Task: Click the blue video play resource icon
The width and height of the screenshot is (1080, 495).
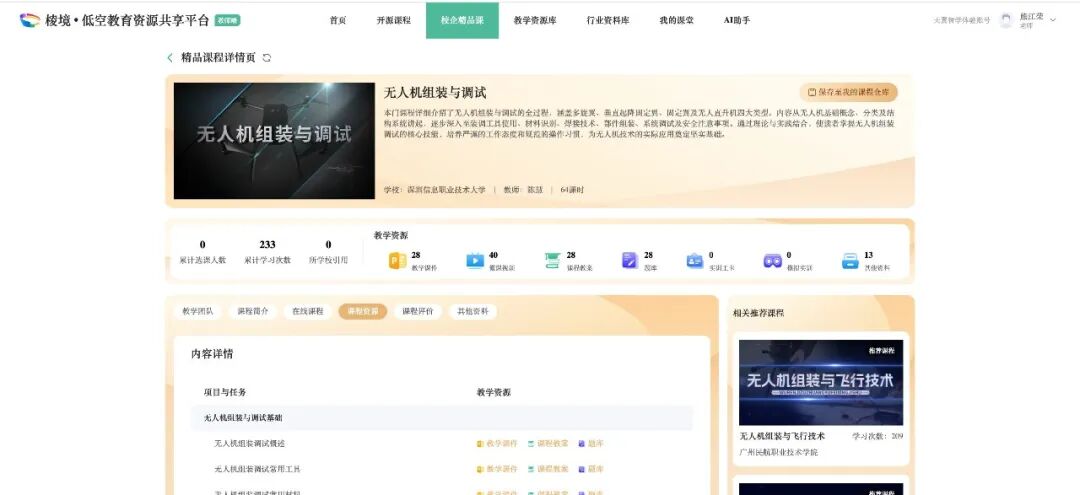Action: point(475,261)
